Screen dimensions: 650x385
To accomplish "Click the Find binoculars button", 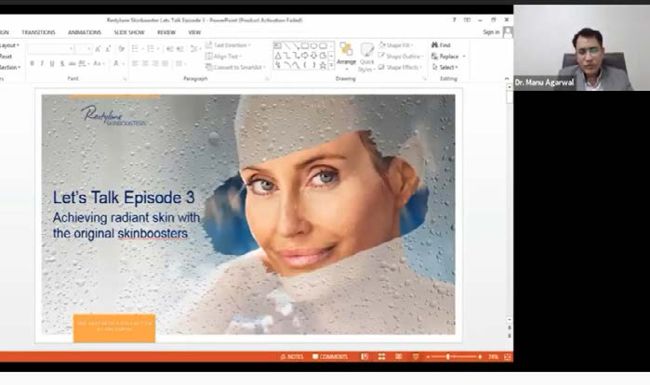I will coord(441,45).
